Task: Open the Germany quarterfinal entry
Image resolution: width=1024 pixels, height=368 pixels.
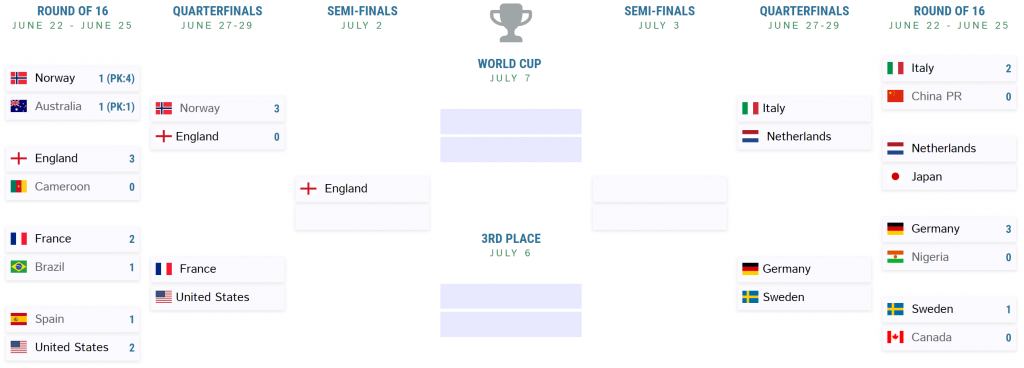Action: click(x=805, y=269)
